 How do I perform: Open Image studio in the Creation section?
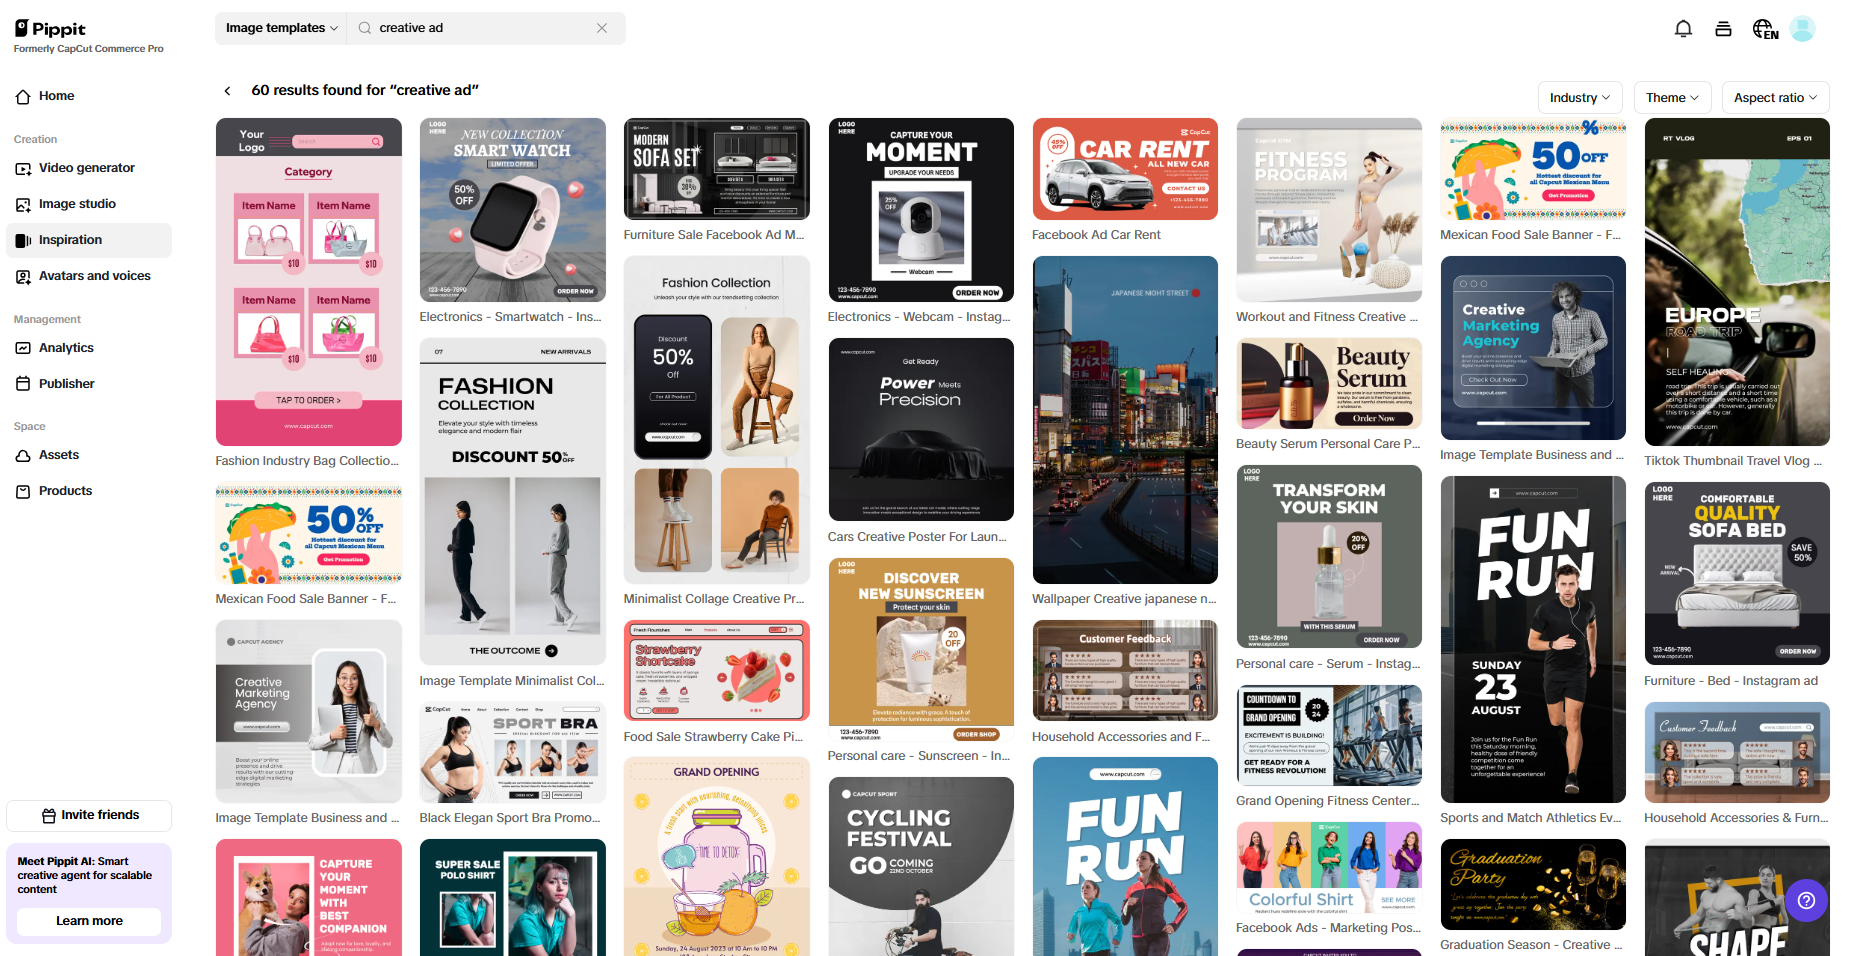(80, 204)
